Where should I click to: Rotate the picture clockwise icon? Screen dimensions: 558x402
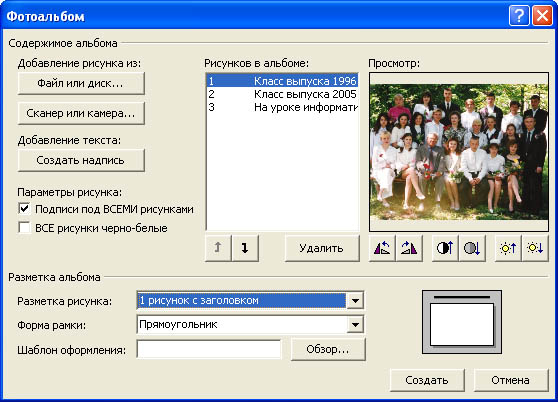coord(409,248)
